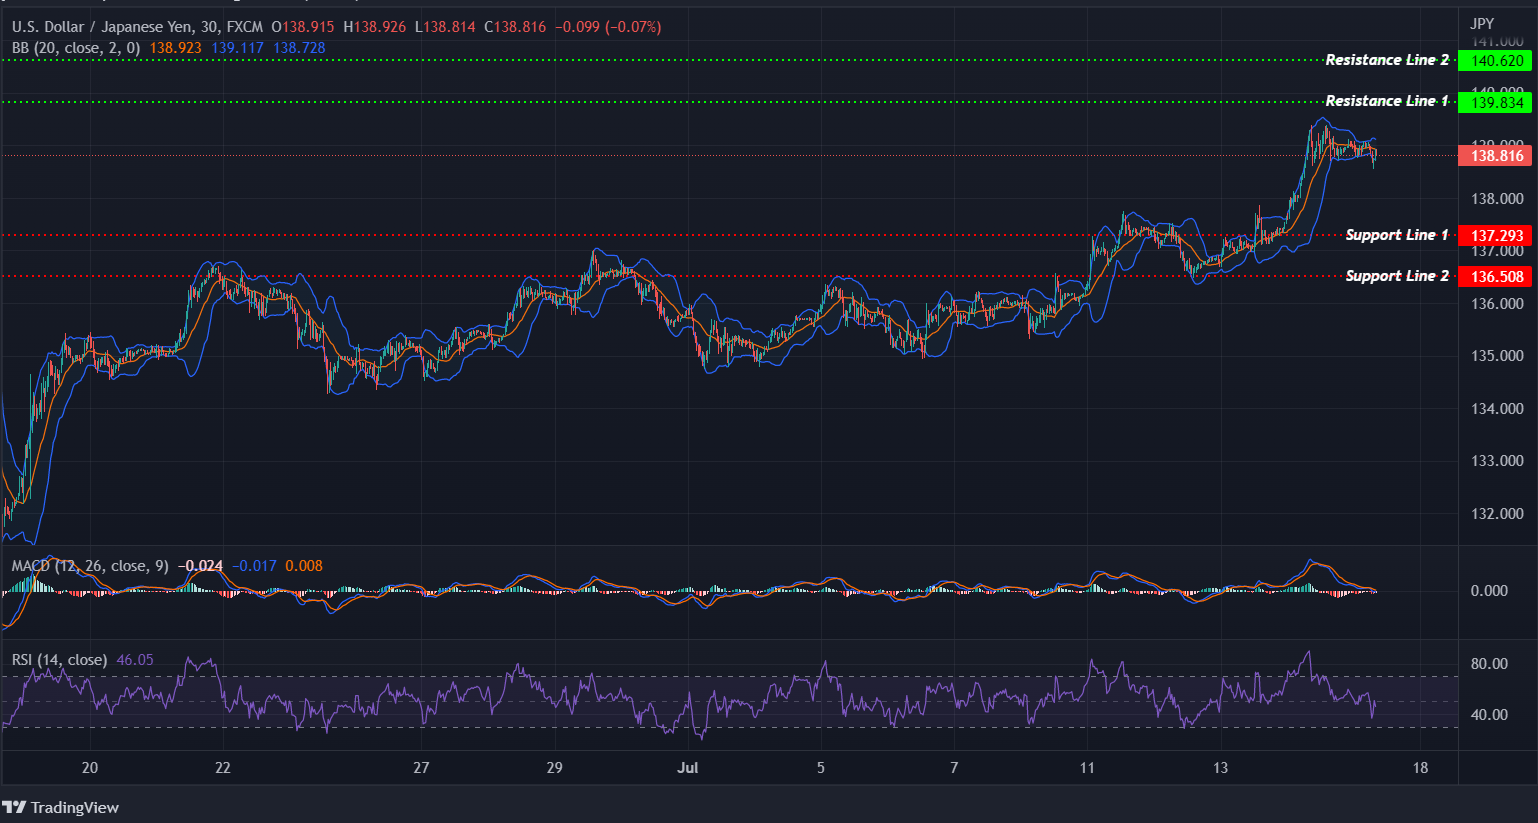The image size is (1538, 823).
Task: Select the Resistance Line 1 label
Action: tap(1385, 101)
